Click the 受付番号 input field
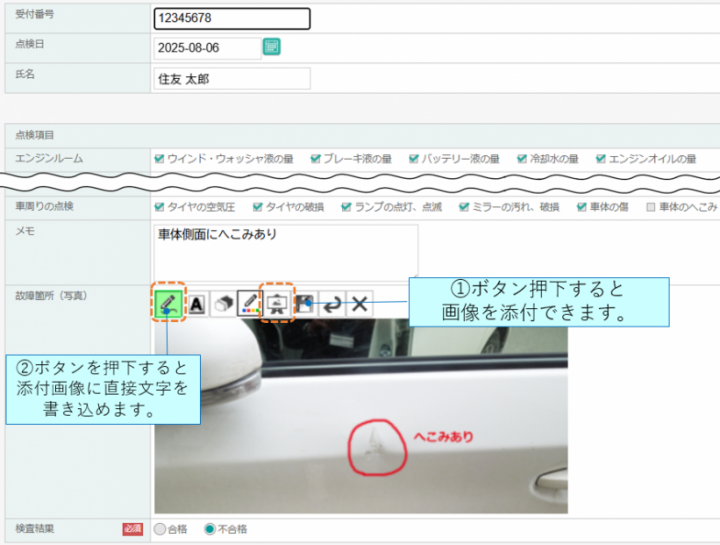 tap(232, 19)
